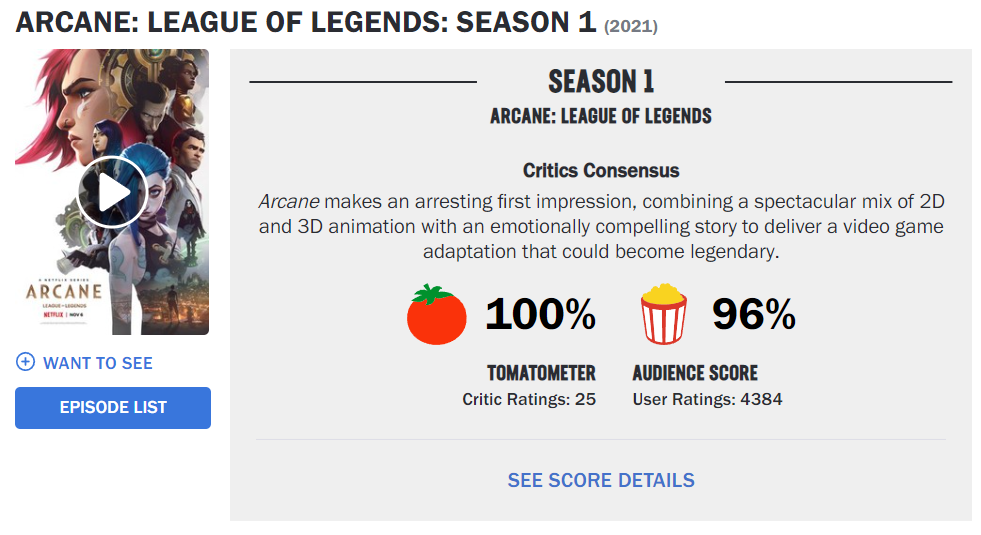This screenshot has width=981, height=535.
Task: Click the popcorn bucket audience icon
Action: 665,314
